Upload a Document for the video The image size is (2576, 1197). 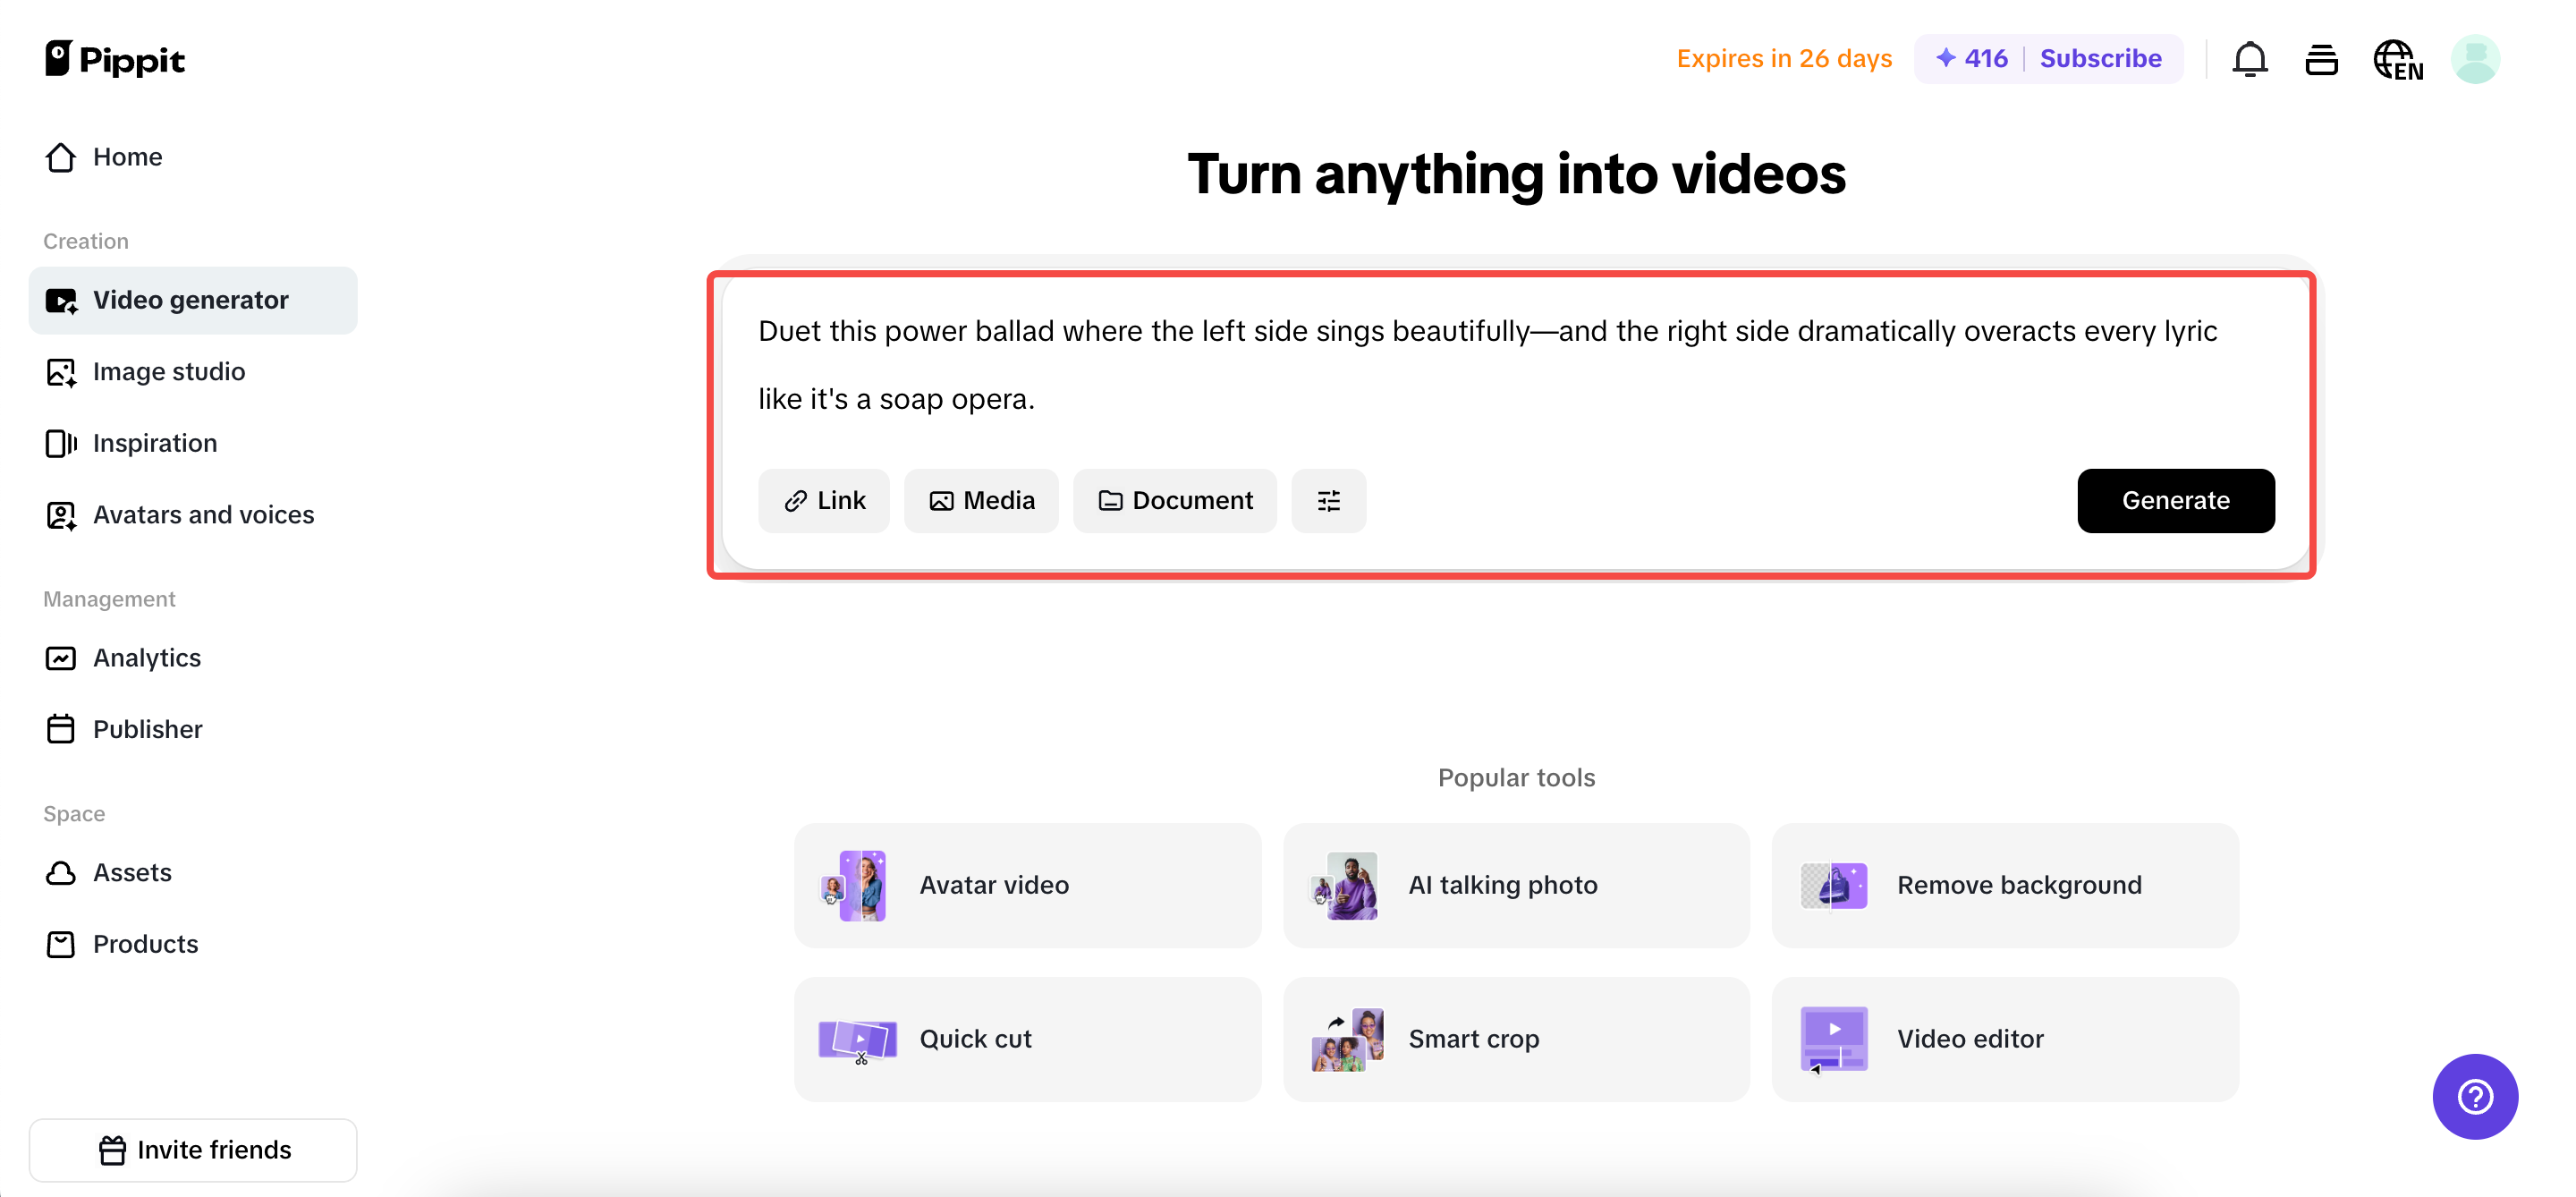(1175, 500)
